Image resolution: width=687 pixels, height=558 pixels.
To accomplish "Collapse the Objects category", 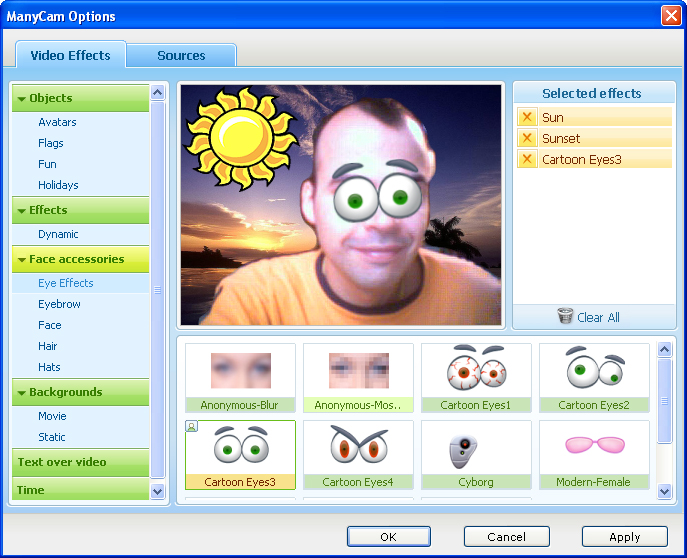I will tap(21, 98).
